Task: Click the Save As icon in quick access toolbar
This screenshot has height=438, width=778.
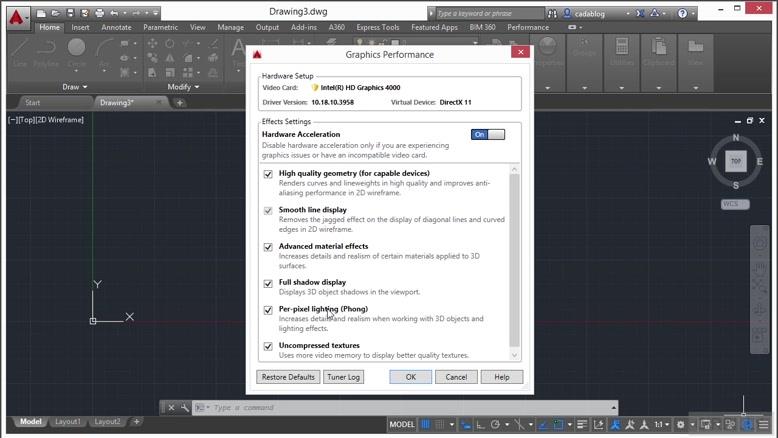Action: (84, 13)
